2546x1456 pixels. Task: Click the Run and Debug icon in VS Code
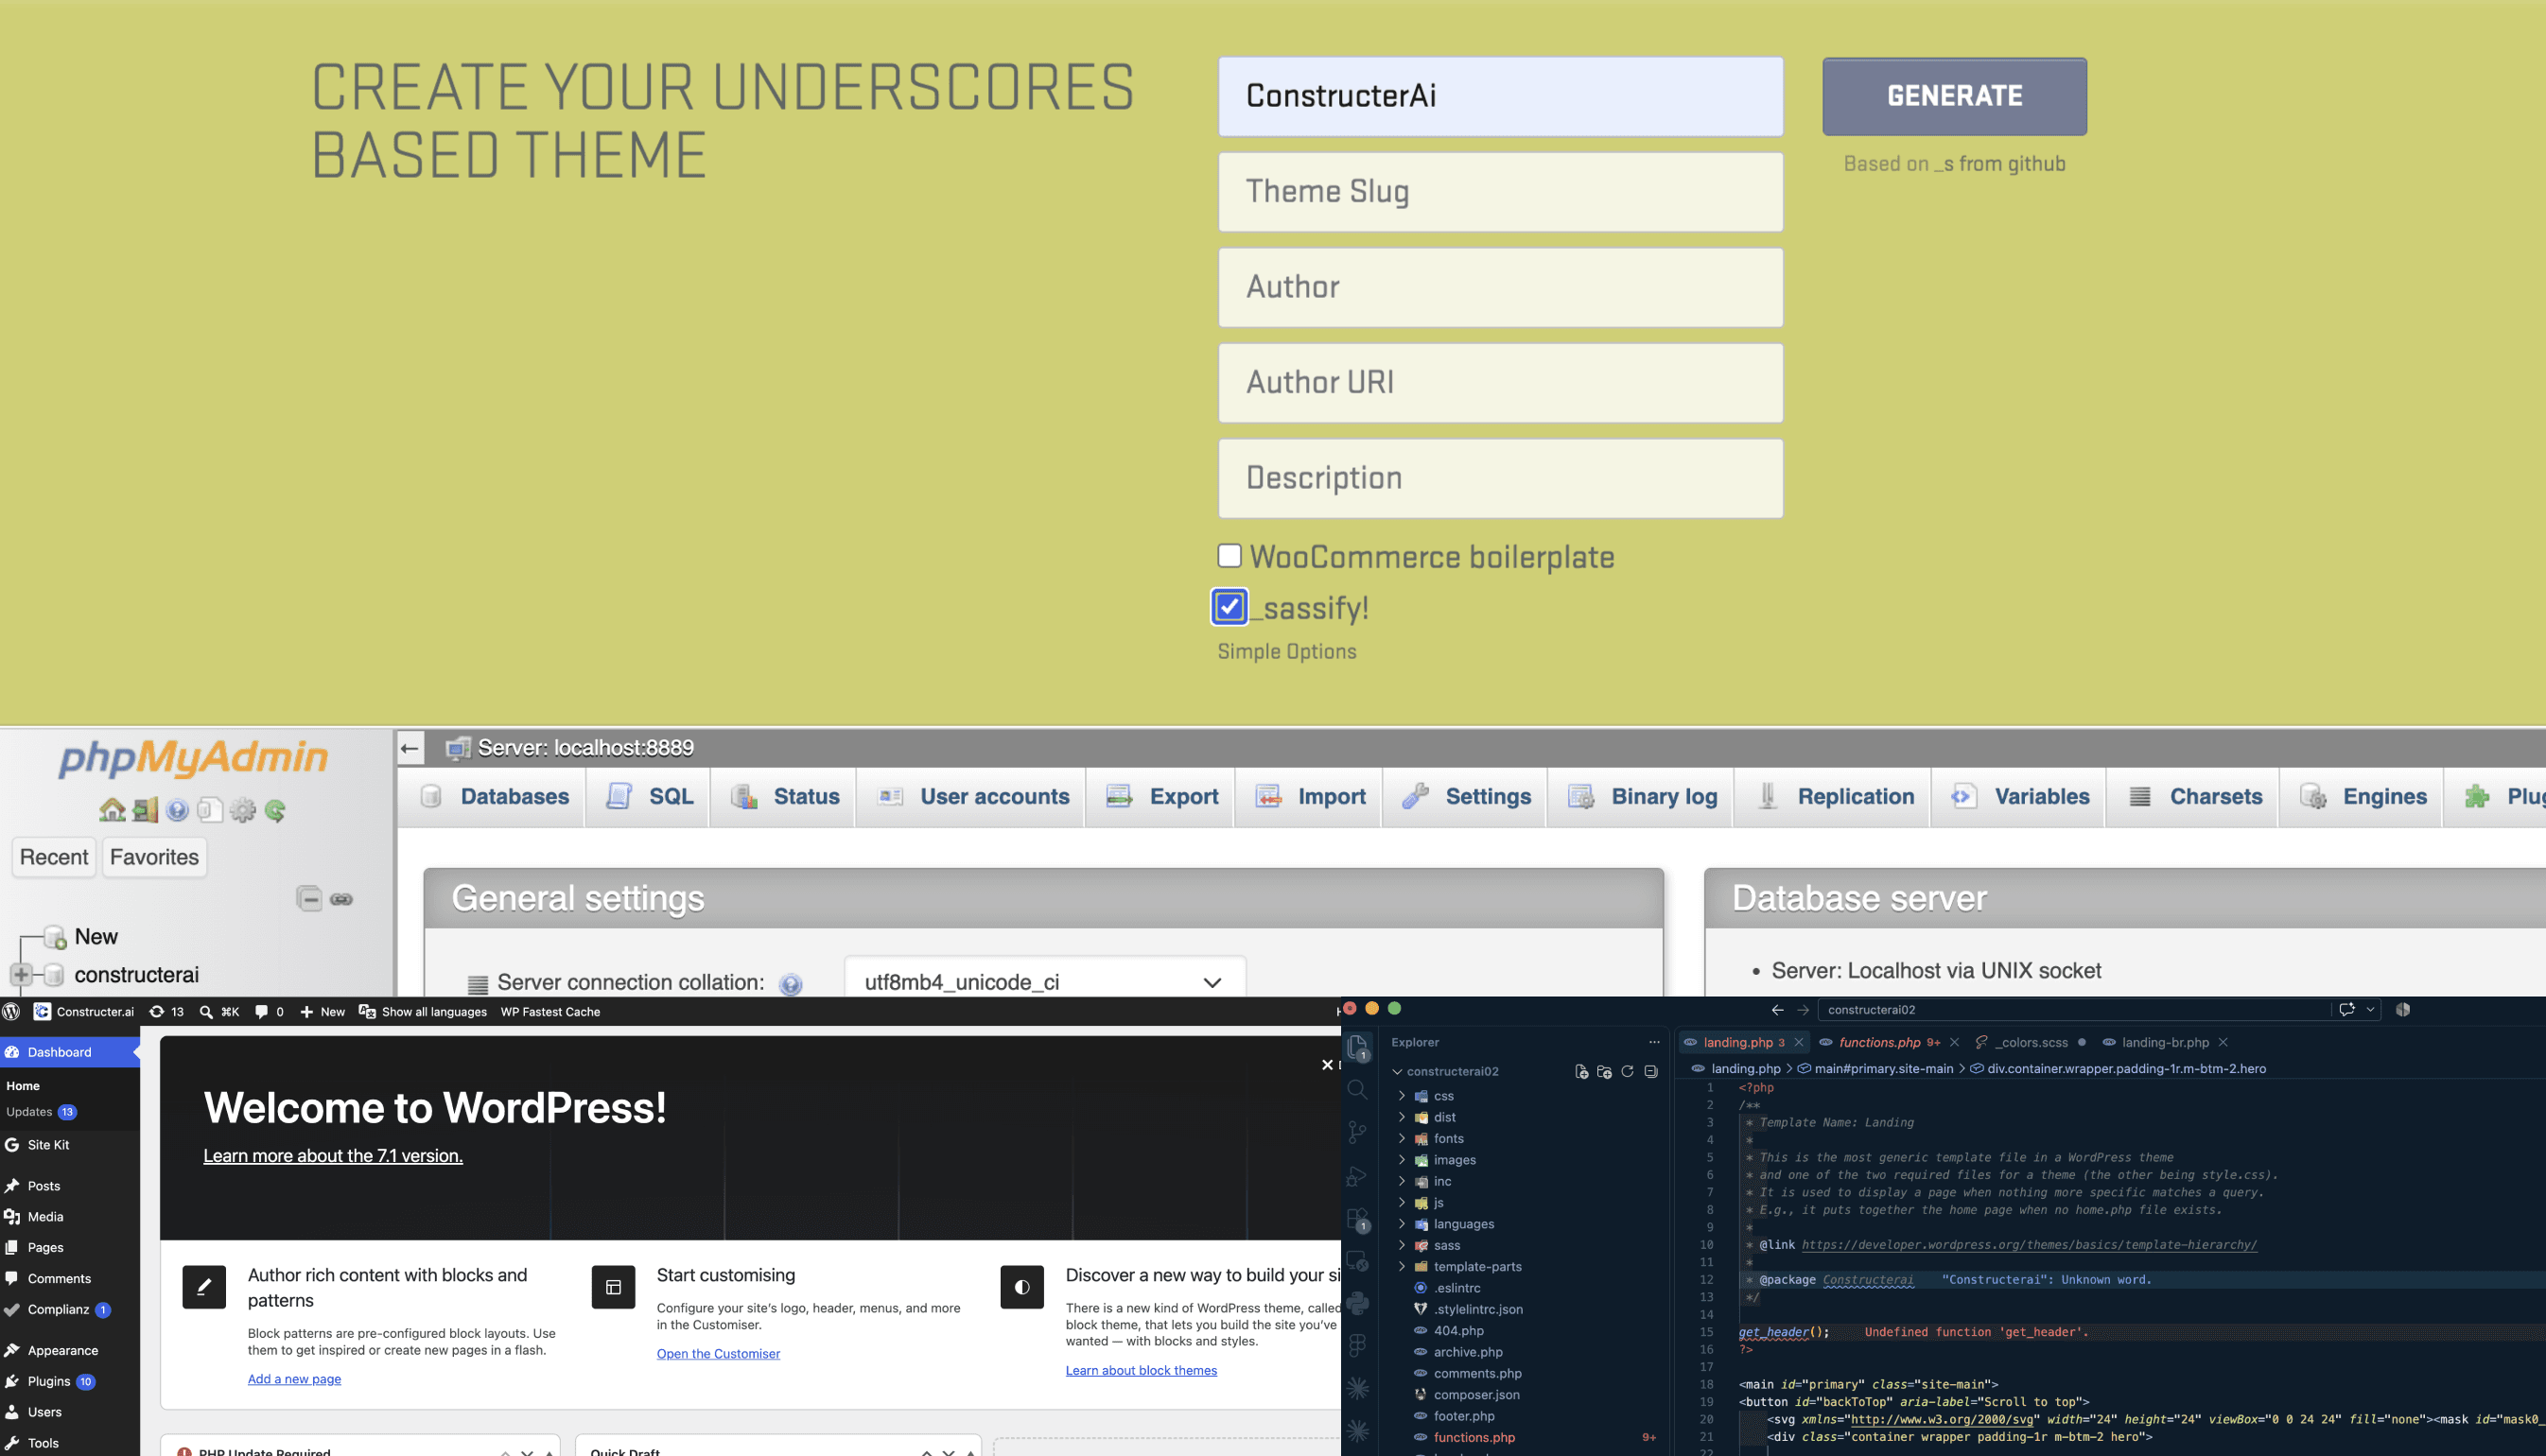(1357, 1175)
